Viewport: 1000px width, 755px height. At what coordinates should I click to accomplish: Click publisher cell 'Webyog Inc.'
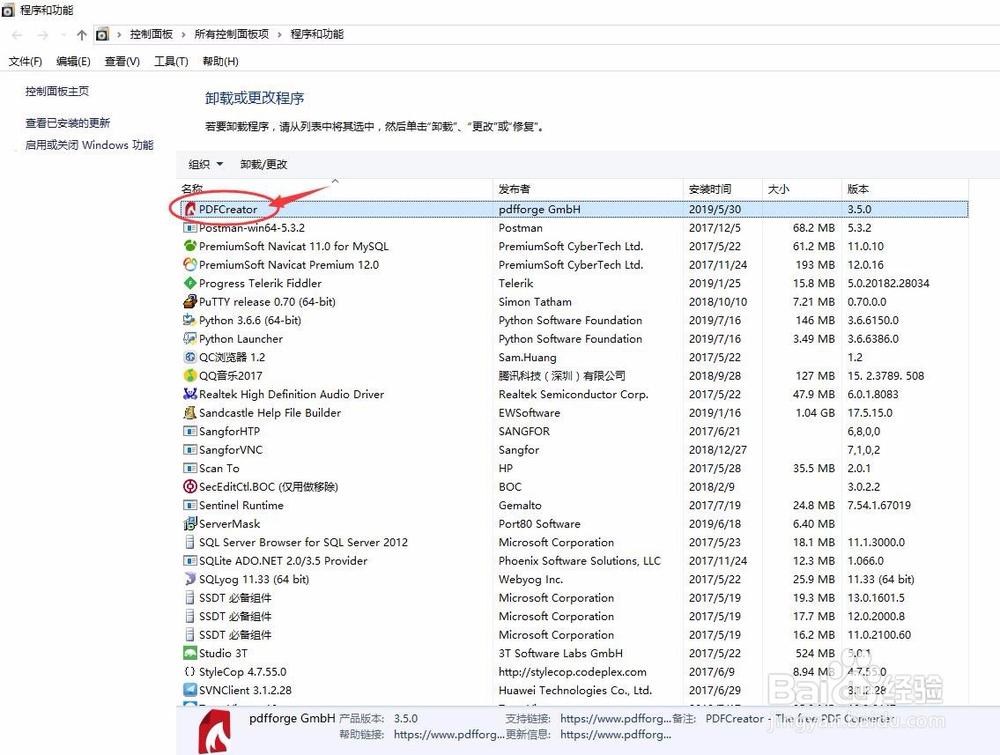531,579
